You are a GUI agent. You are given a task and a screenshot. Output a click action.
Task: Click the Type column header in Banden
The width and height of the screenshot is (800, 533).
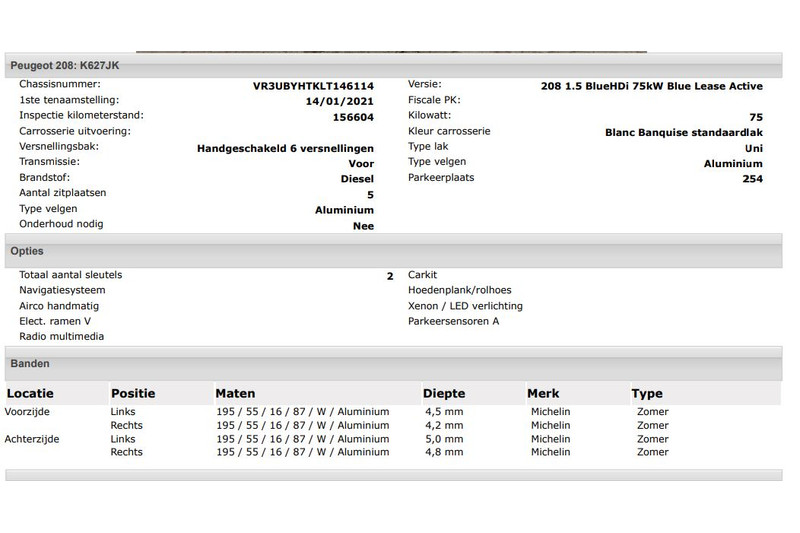tap(647, 394)
